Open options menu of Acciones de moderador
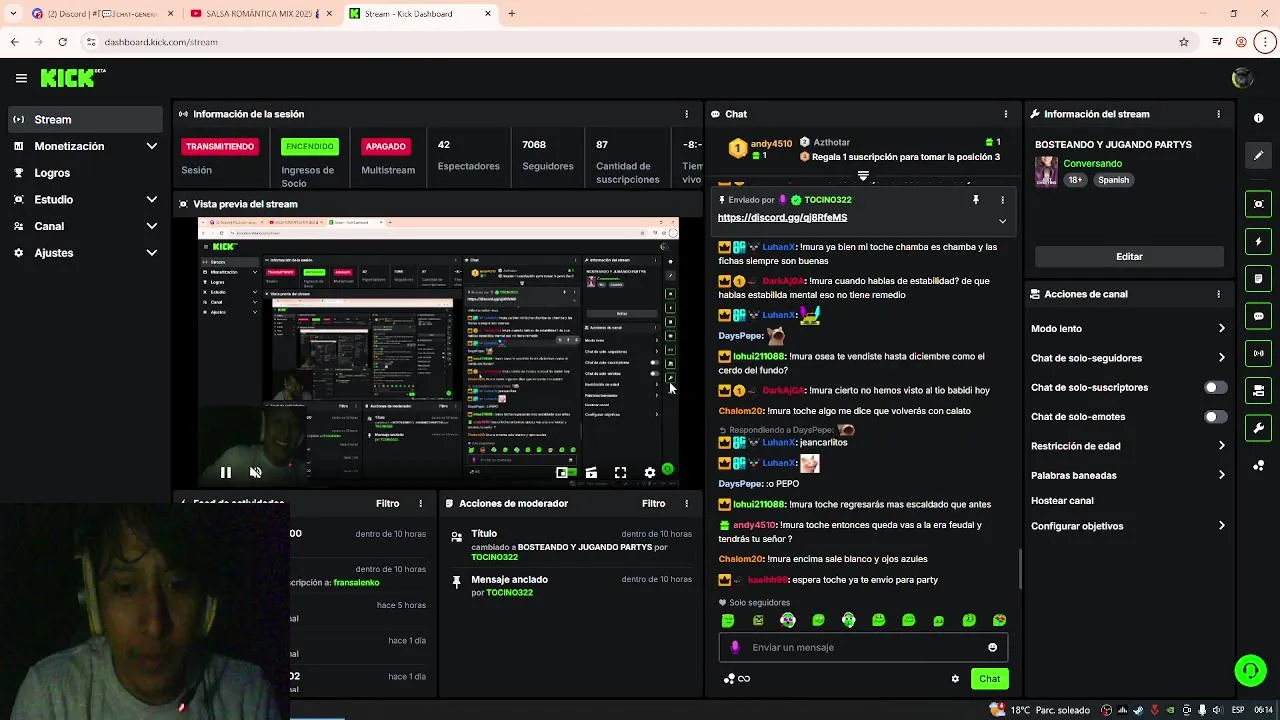 686,504
